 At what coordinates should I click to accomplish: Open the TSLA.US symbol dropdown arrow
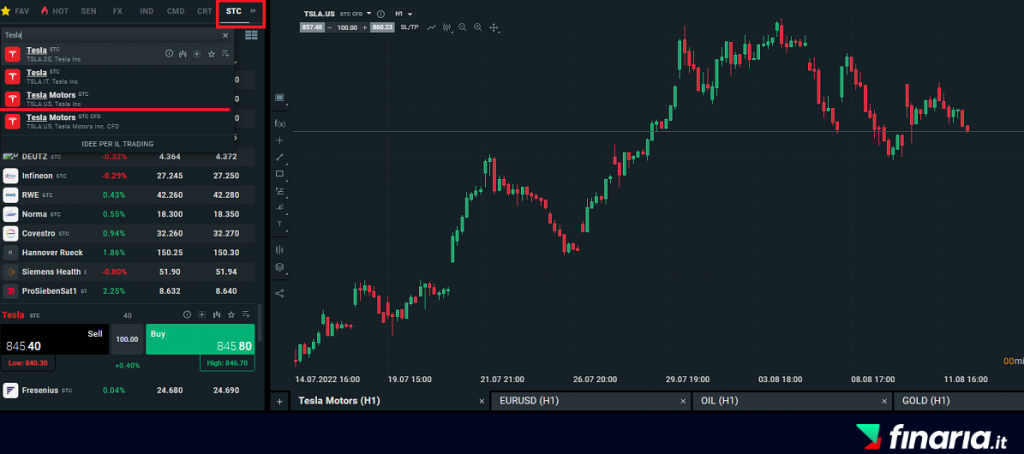coord(369,14)
